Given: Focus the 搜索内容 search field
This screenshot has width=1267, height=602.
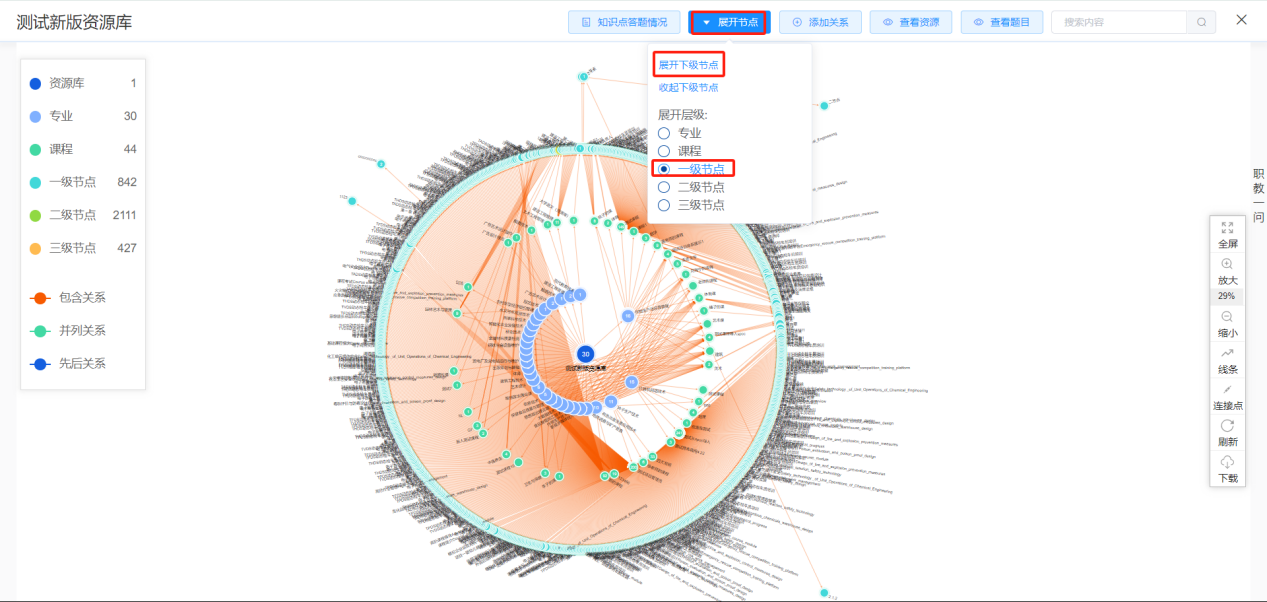Looking at the screenshot, I should click(1119, 22).
